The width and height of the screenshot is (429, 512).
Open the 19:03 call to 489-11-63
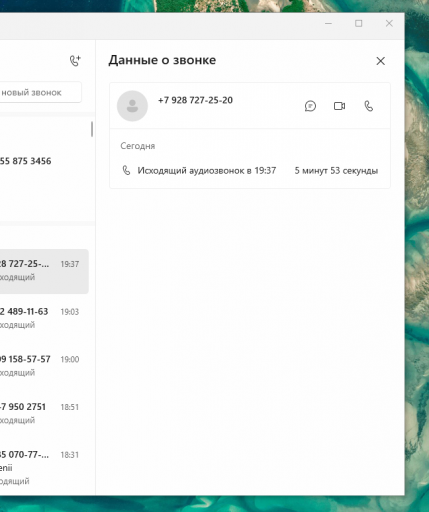pos(44,318)
